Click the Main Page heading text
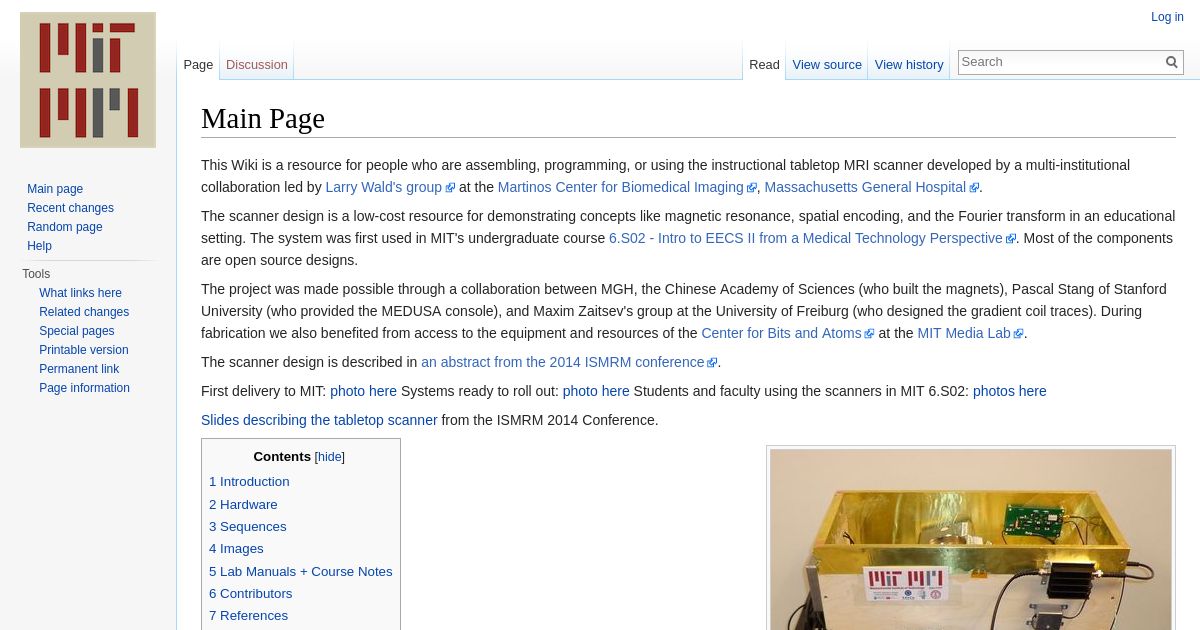 coord(263,119)
